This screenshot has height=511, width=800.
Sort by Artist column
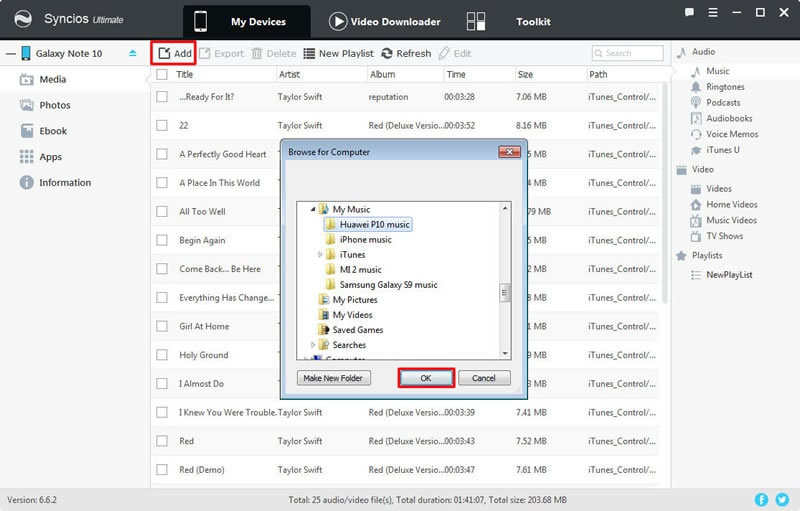(289, 74)
